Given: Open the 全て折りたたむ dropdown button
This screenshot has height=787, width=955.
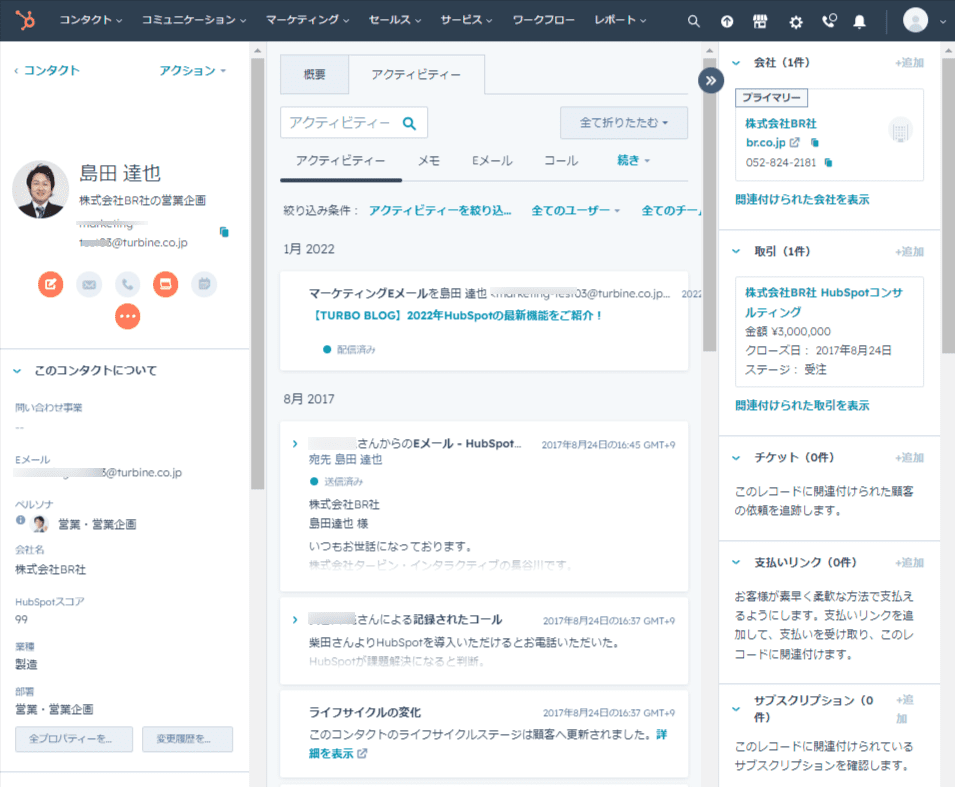Looking at the screenshot, I should coord(624,123).
